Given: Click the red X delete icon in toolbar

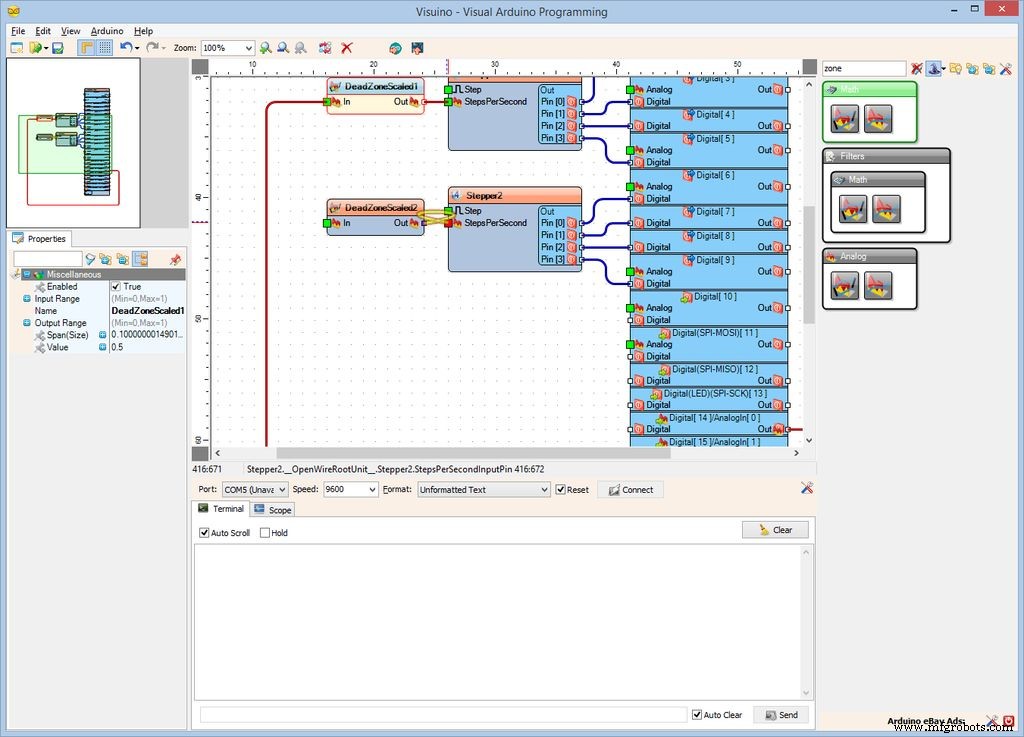Looking at the screenshot, I should [x=347, y=48].
